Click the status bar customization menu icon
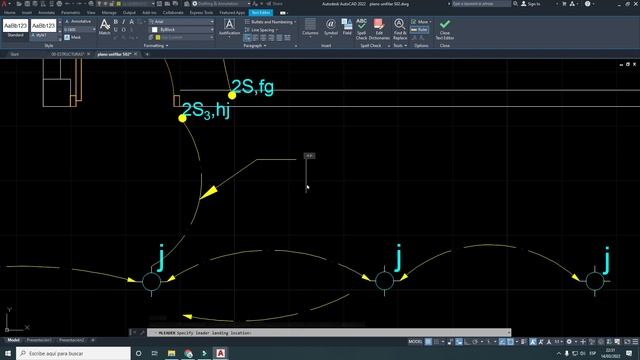The height and width of the screenshot is (360, 640). point(635,342)
